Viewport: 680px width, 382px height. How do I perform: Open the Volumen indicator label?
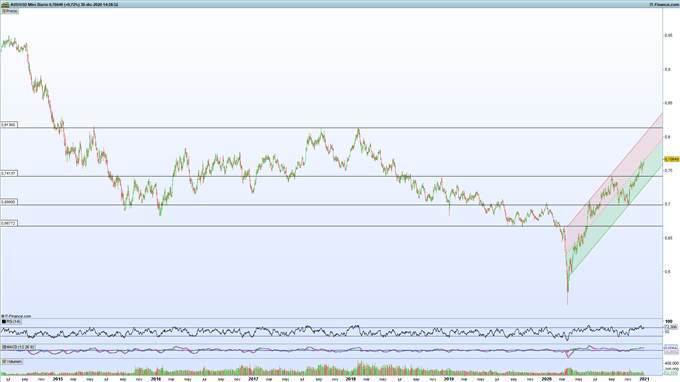12,361
